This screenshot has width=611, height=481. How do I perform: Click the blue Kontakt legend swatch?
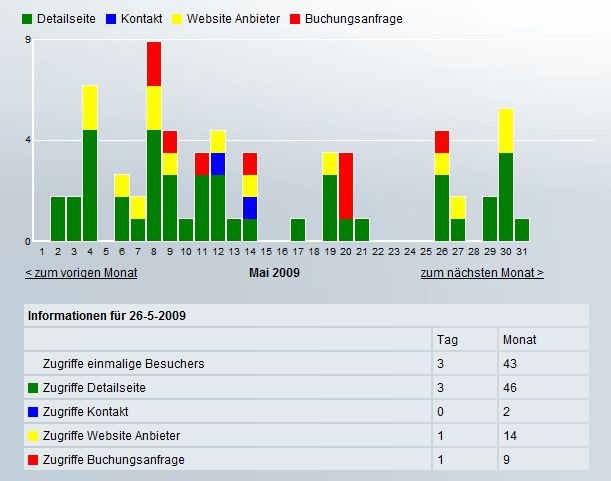click(x=111, y=19)
